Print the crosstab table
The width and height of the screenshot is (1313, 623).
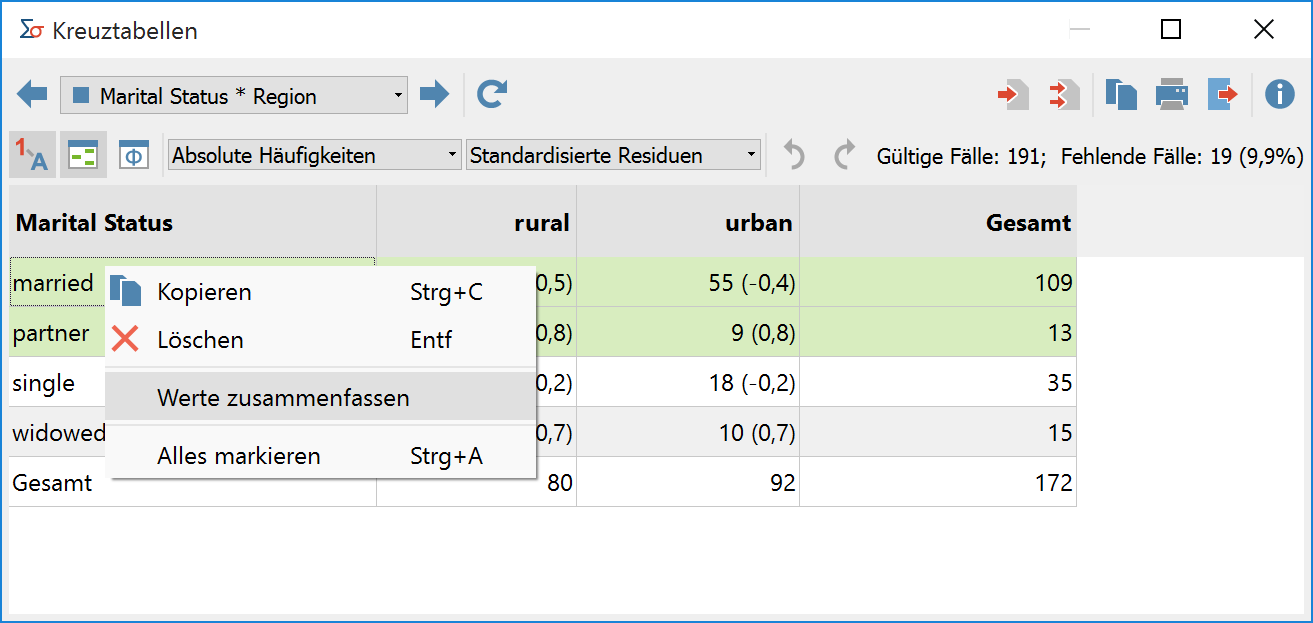1171,95
